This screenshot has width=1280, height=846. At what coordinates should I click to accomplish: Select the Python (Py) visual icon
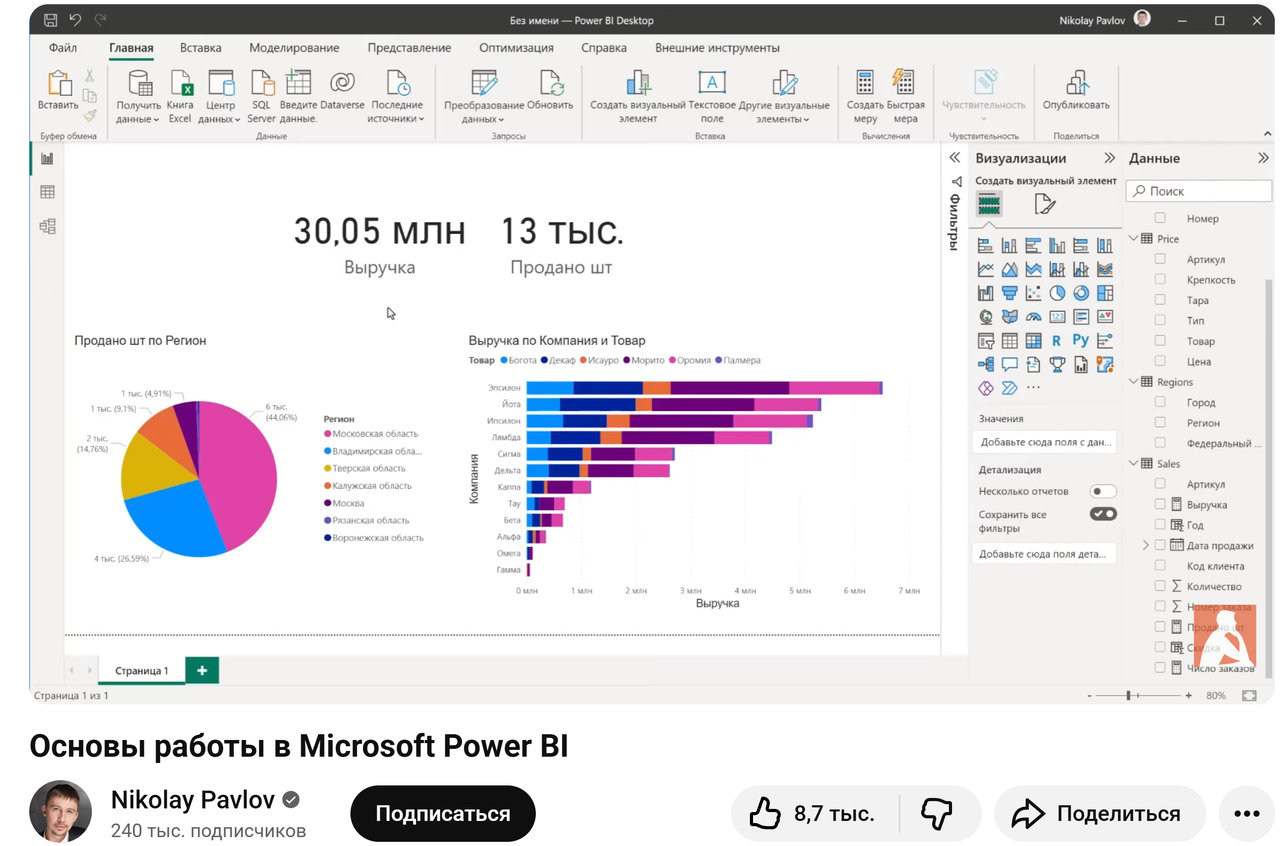coord(1081,341)
